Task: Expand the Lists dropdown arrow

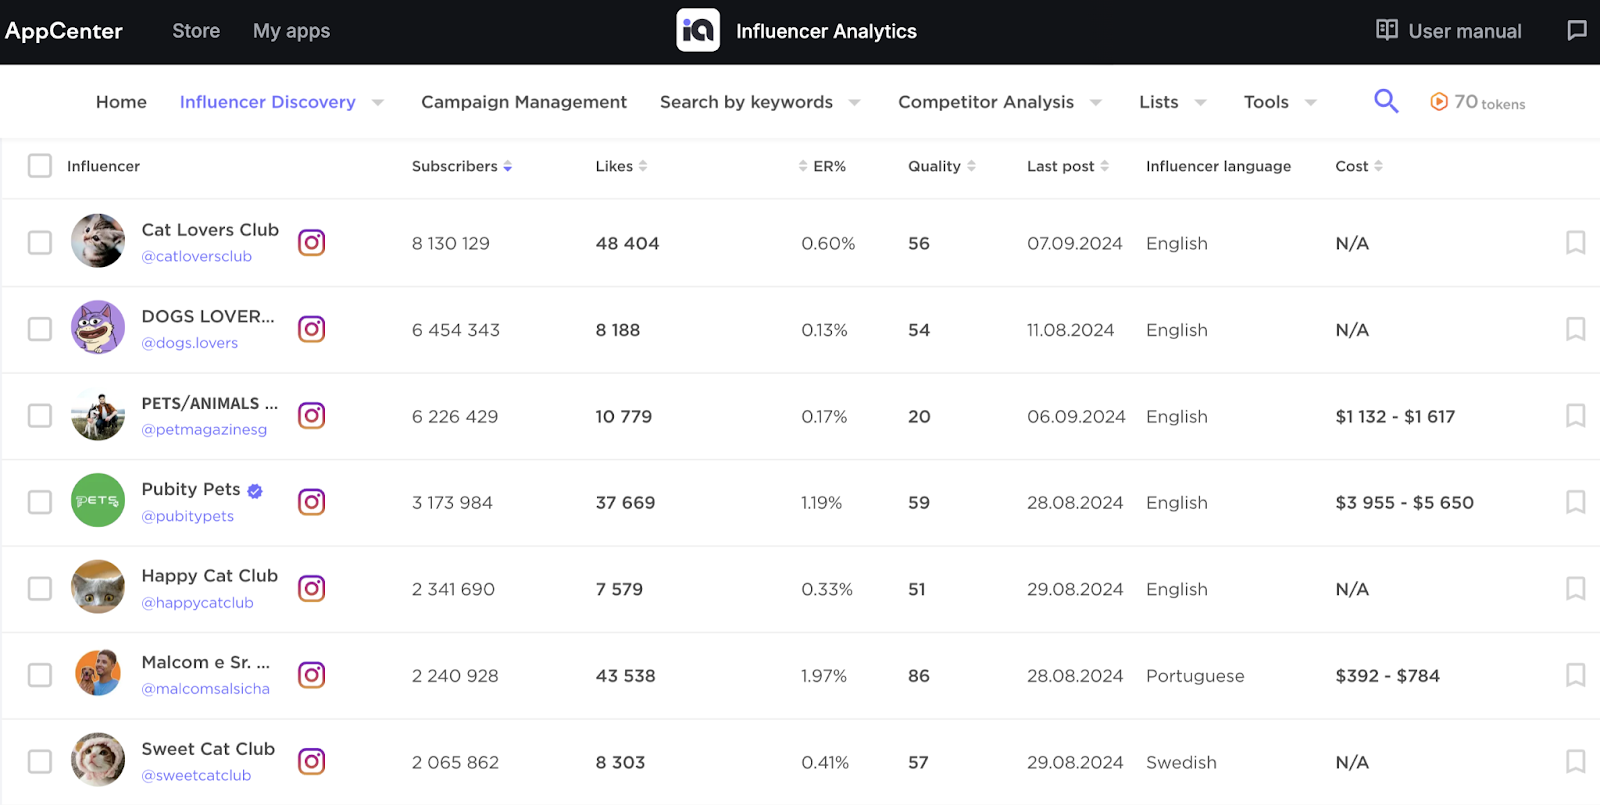Action: click(x=1201, y=102)
